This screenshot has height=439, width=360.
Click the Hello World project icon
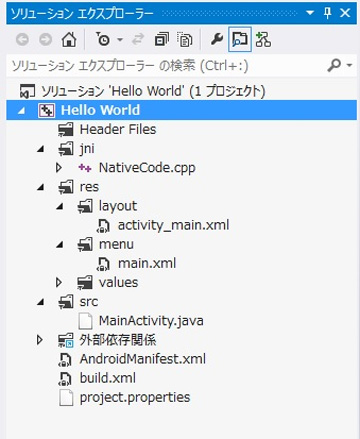[46, 110]
